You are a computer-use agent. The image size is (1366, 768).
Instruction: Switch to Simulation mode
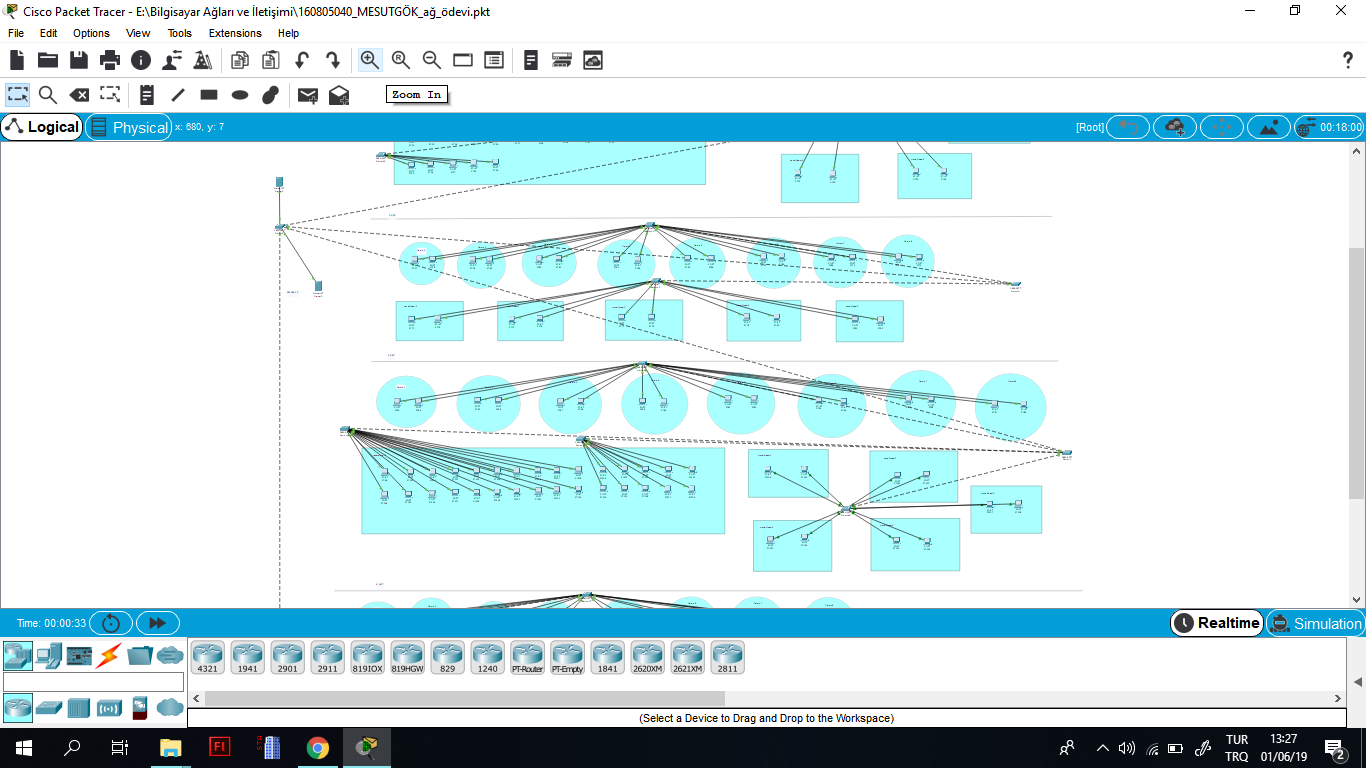(1315, 623)
